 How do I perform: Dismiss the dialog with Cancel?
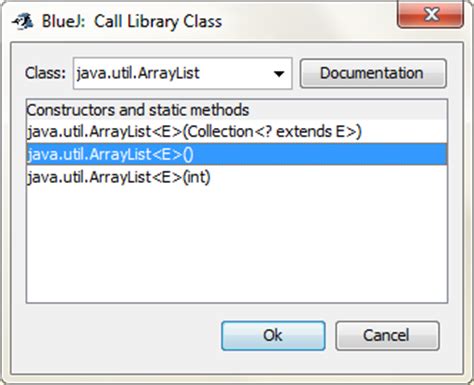pyautogui.click(x=387, y=335)
